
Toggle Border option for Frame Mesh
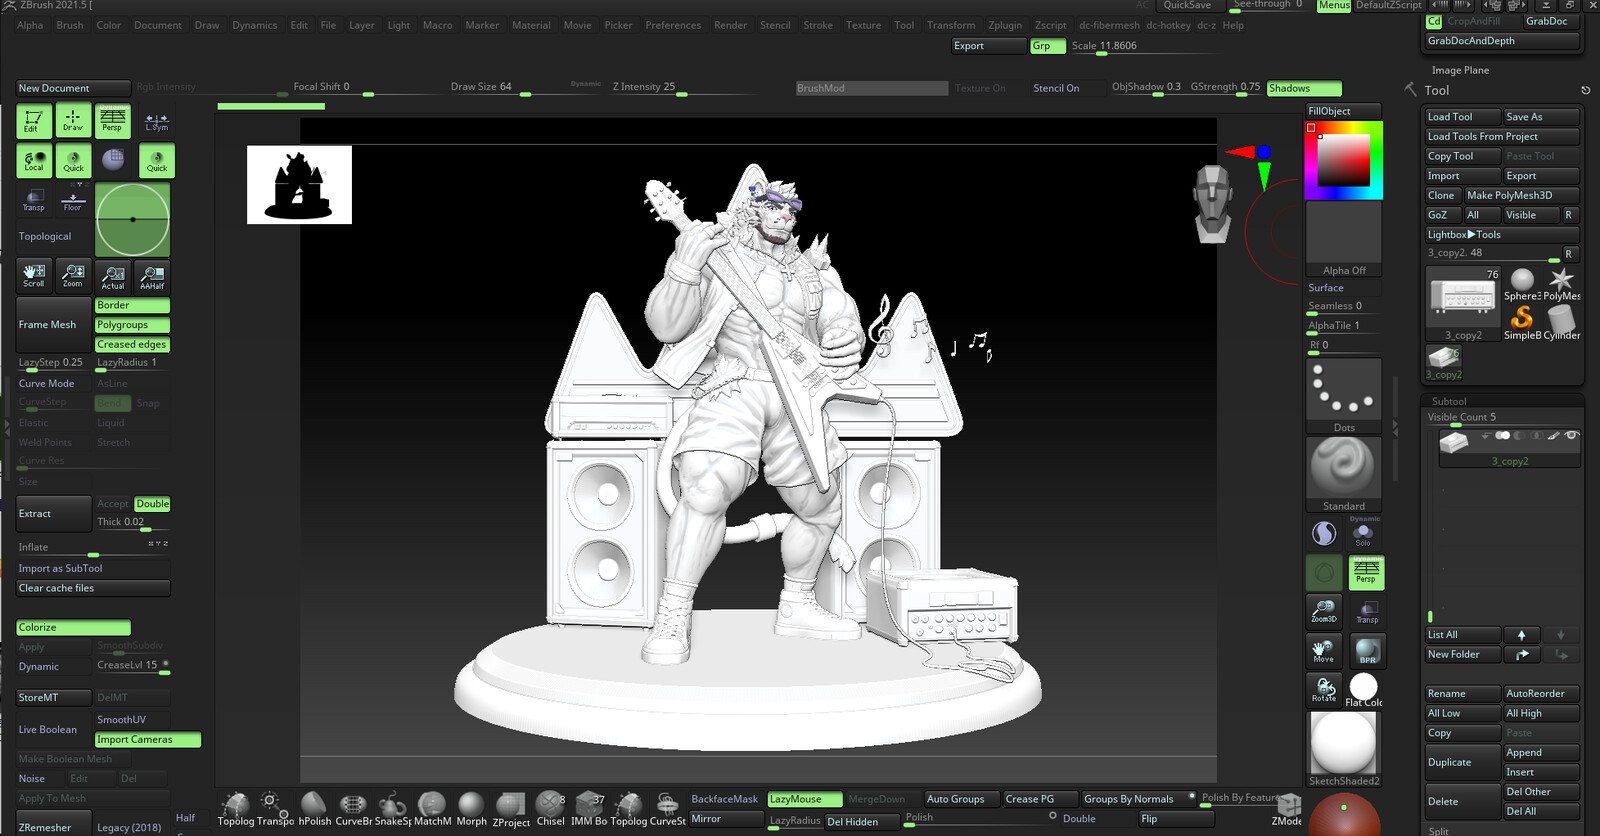(x=132, y=305)
